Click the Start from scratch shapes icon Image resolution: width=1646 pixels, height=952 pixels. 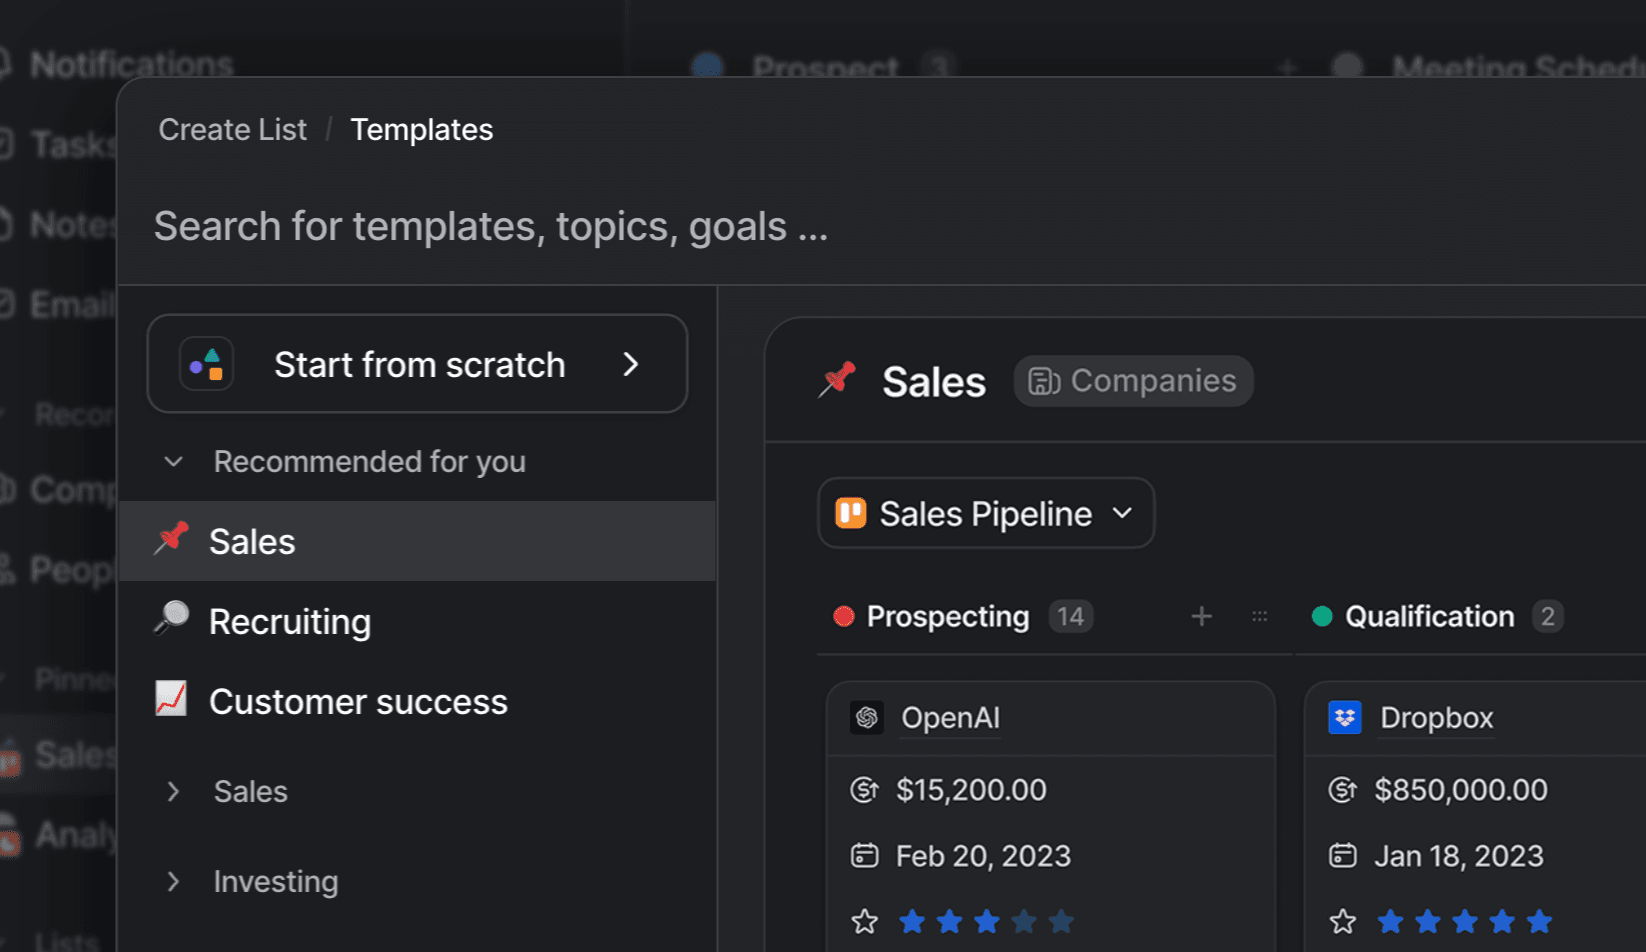pyautogui.click(x=207, y=364)
